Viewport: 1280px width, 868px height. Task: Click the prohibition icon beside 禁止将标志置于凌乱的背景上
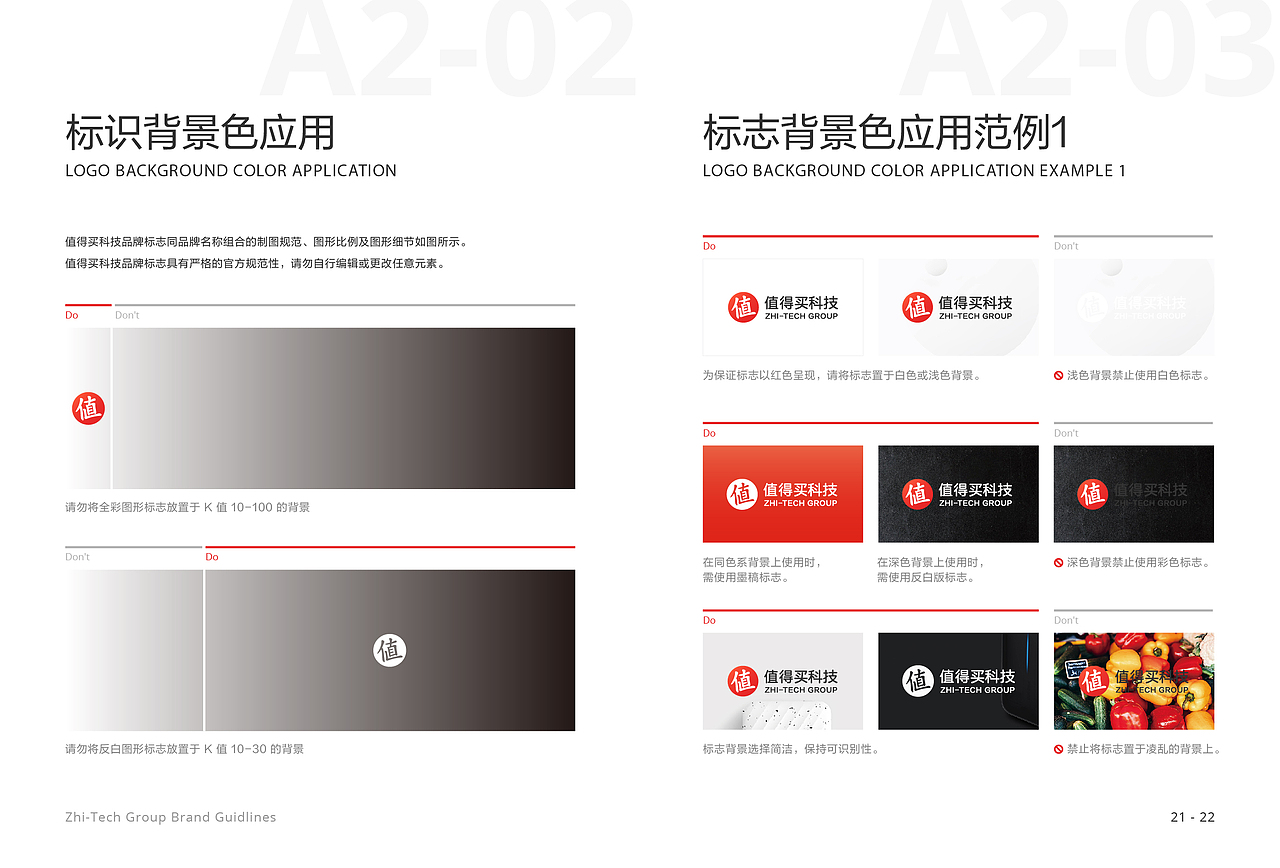[1059, 749]
